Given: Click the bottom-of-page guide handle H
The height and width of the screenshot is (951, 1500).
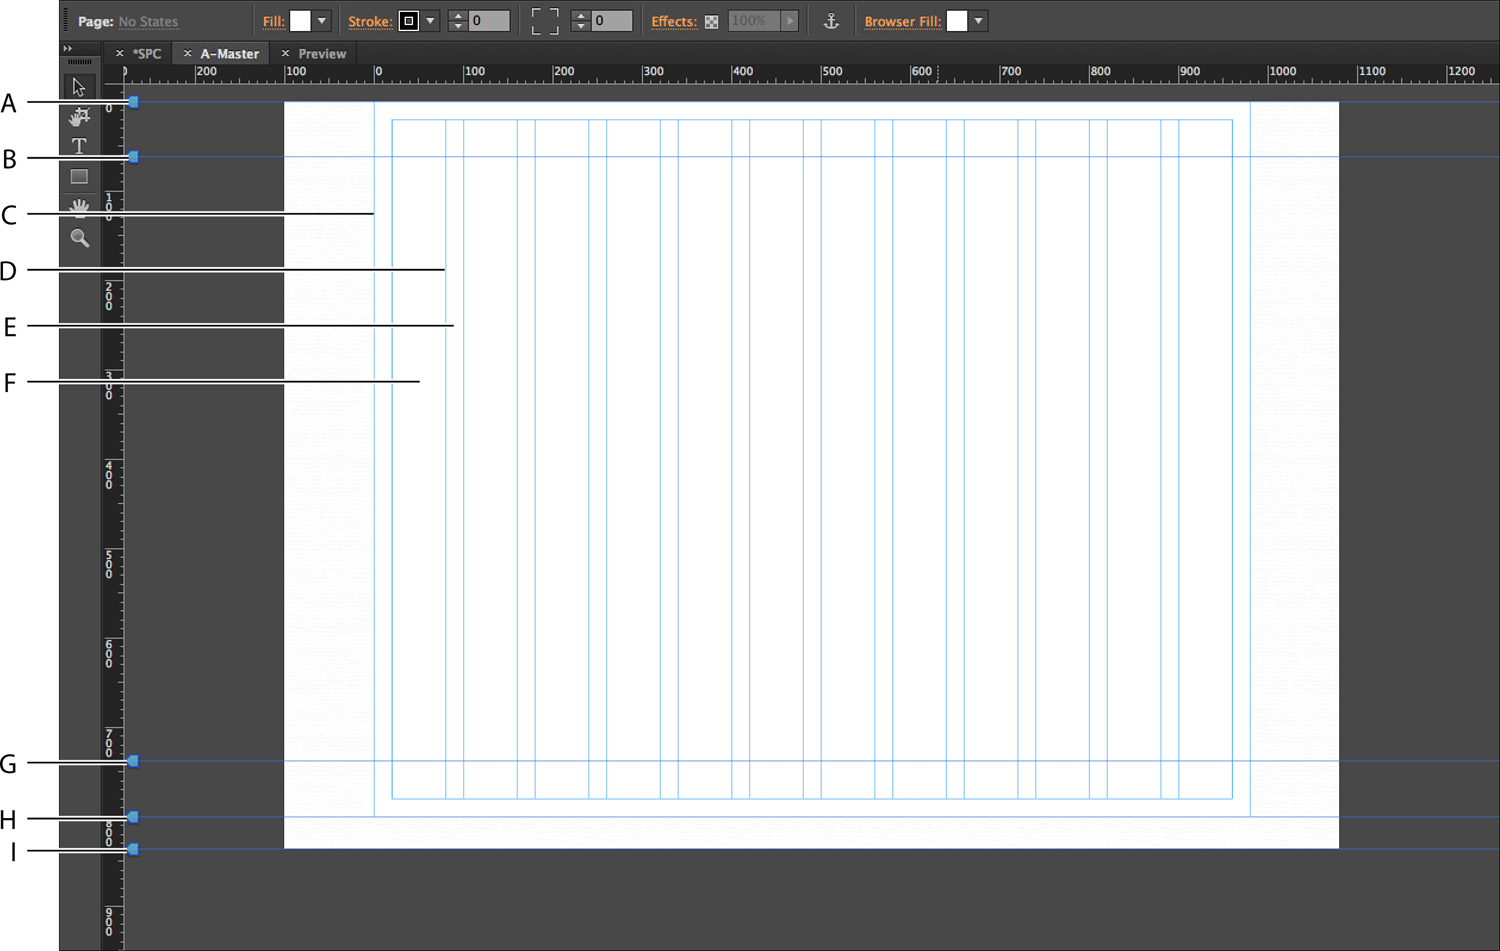Looking at the screenshot, I should tap(133, 818).
